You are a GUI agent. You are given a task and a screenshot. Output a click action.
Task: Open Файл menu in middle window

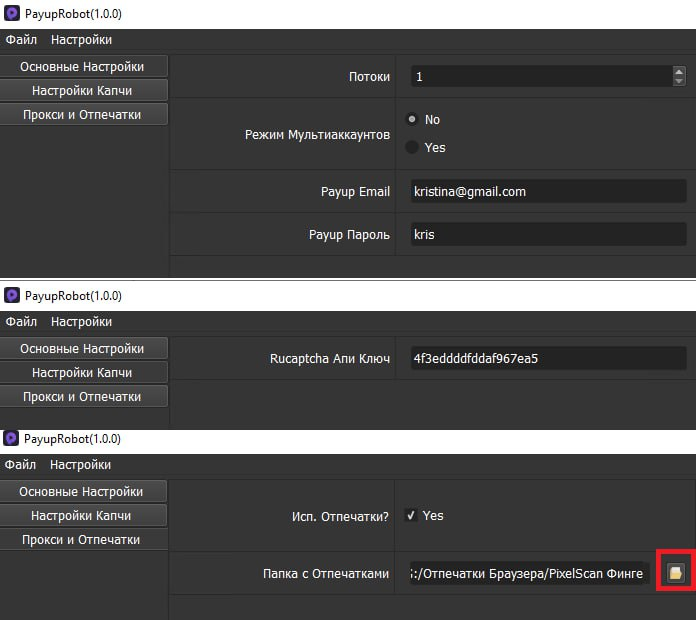21,321
